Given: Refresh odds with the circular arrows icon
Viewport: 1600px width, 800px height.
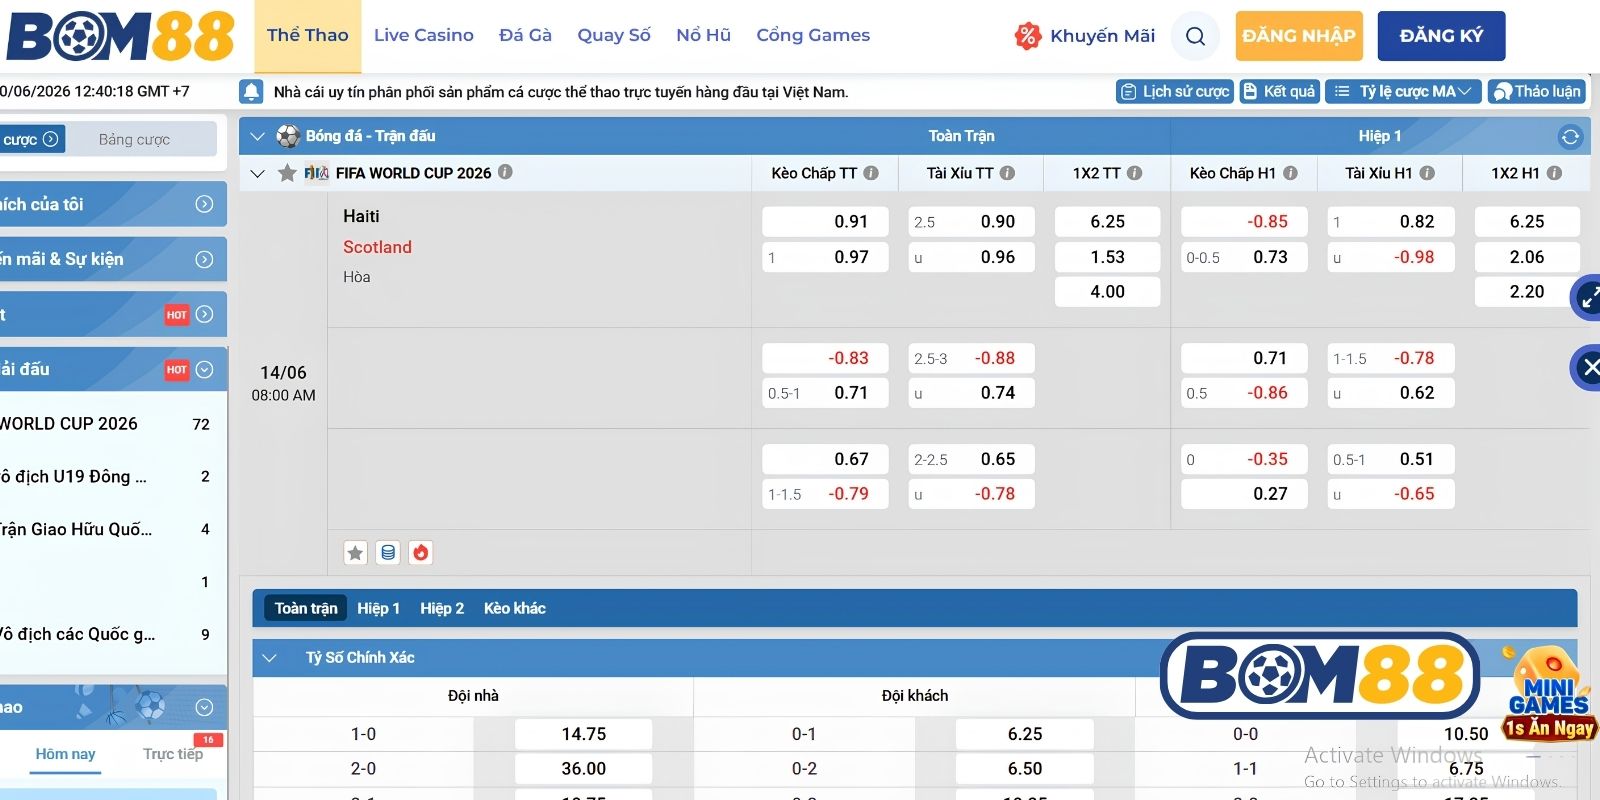Looking at the screenshot, I should tap(1570, 136).
